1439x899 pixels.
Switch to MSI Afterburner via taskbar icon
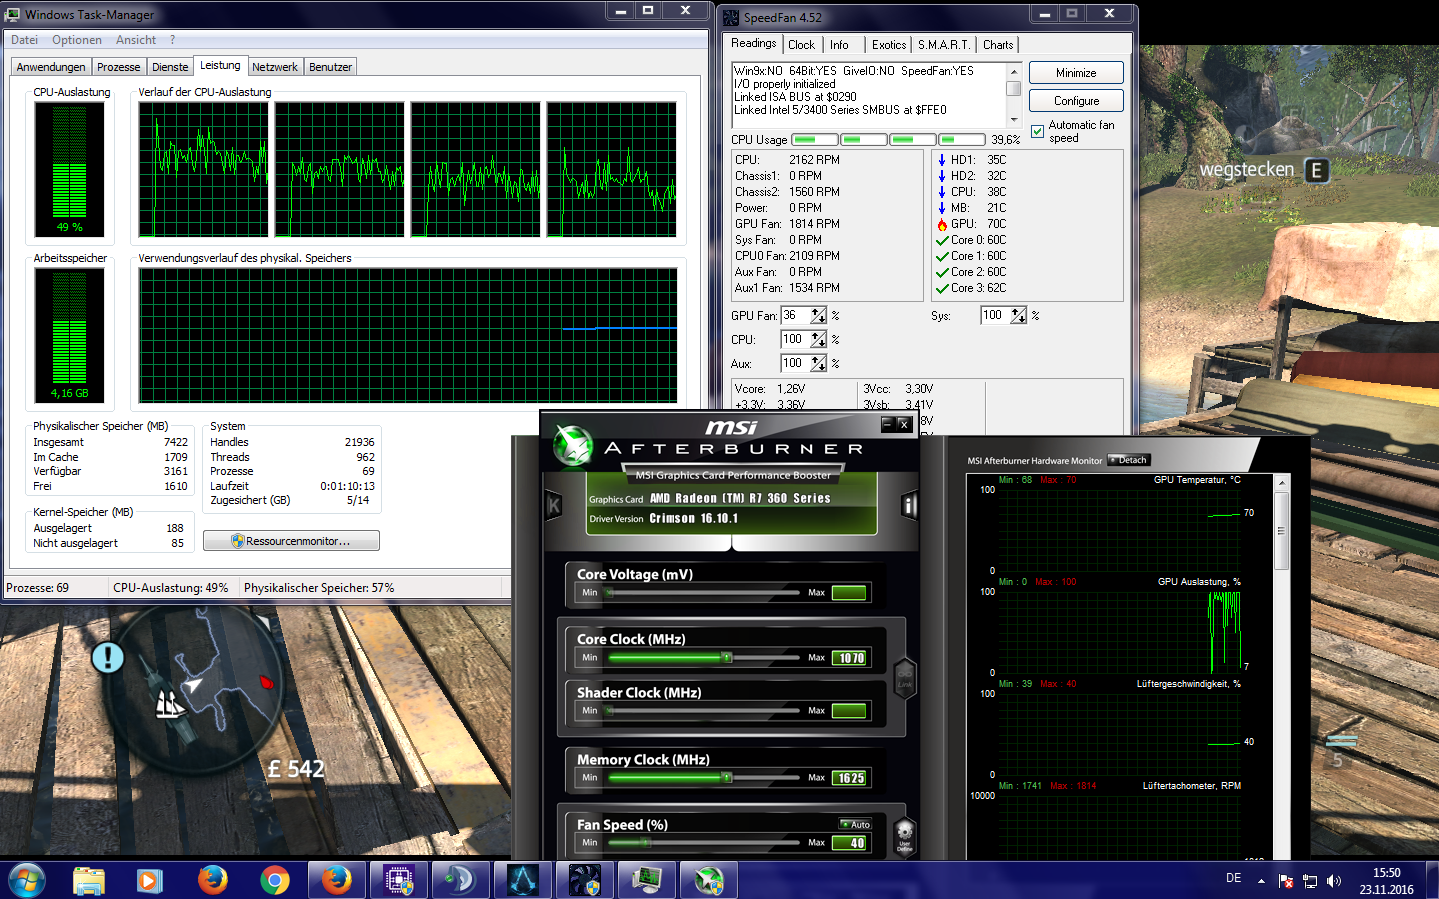coord(709,880)
